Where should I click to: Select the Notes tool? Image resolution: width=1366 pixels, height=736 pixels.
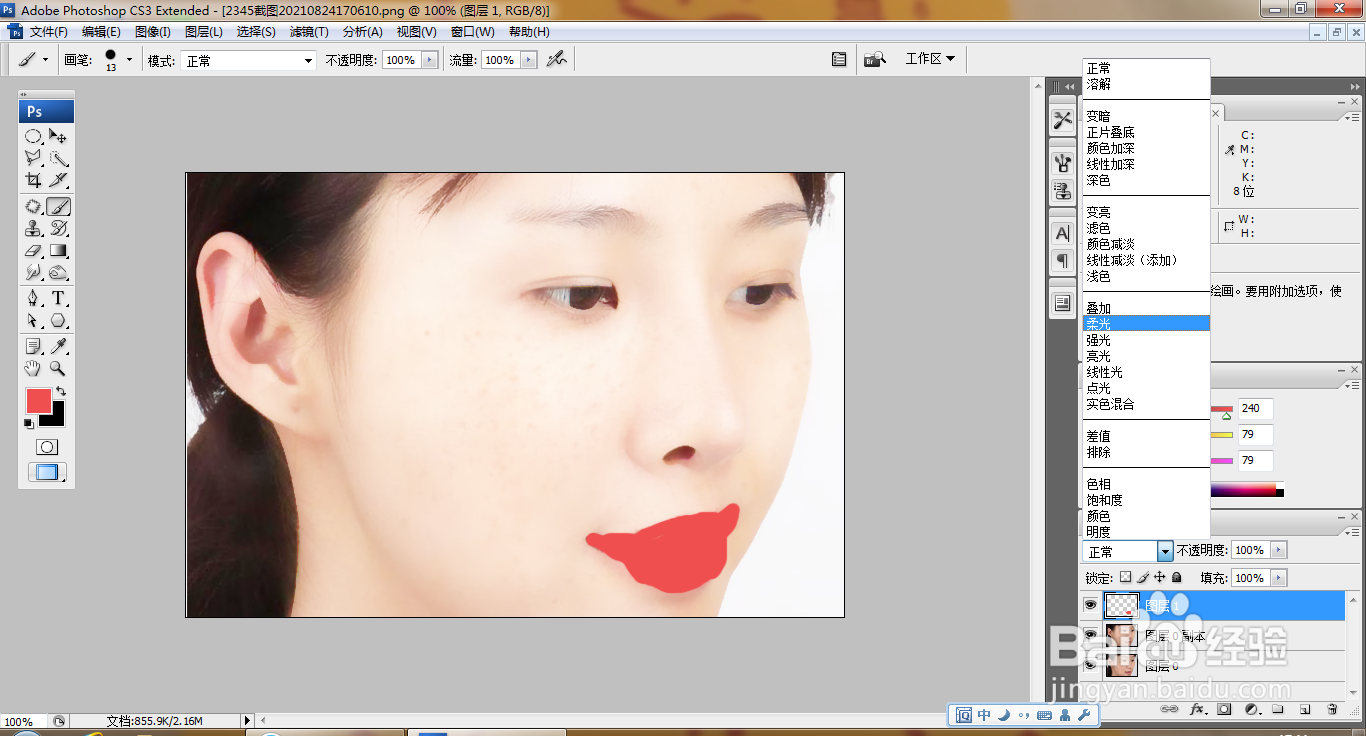point(33,347)
